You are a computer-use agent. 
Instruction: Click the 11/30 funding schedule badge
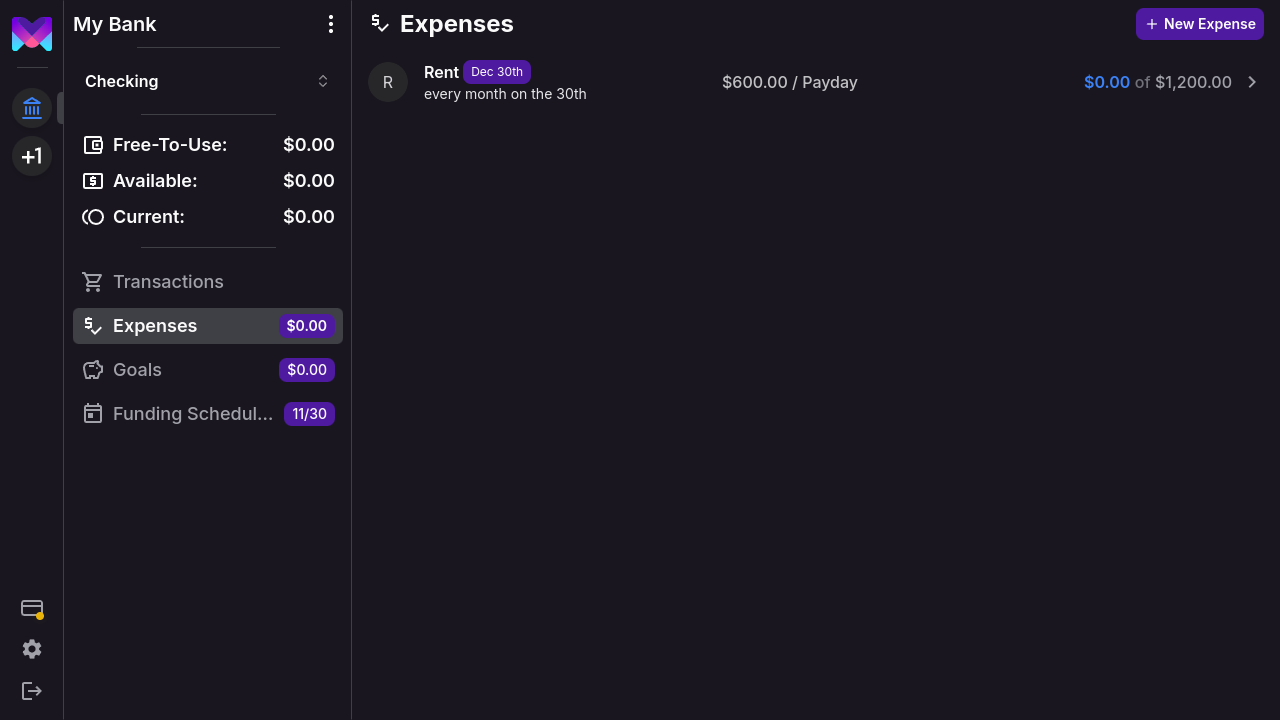[309, 414]
